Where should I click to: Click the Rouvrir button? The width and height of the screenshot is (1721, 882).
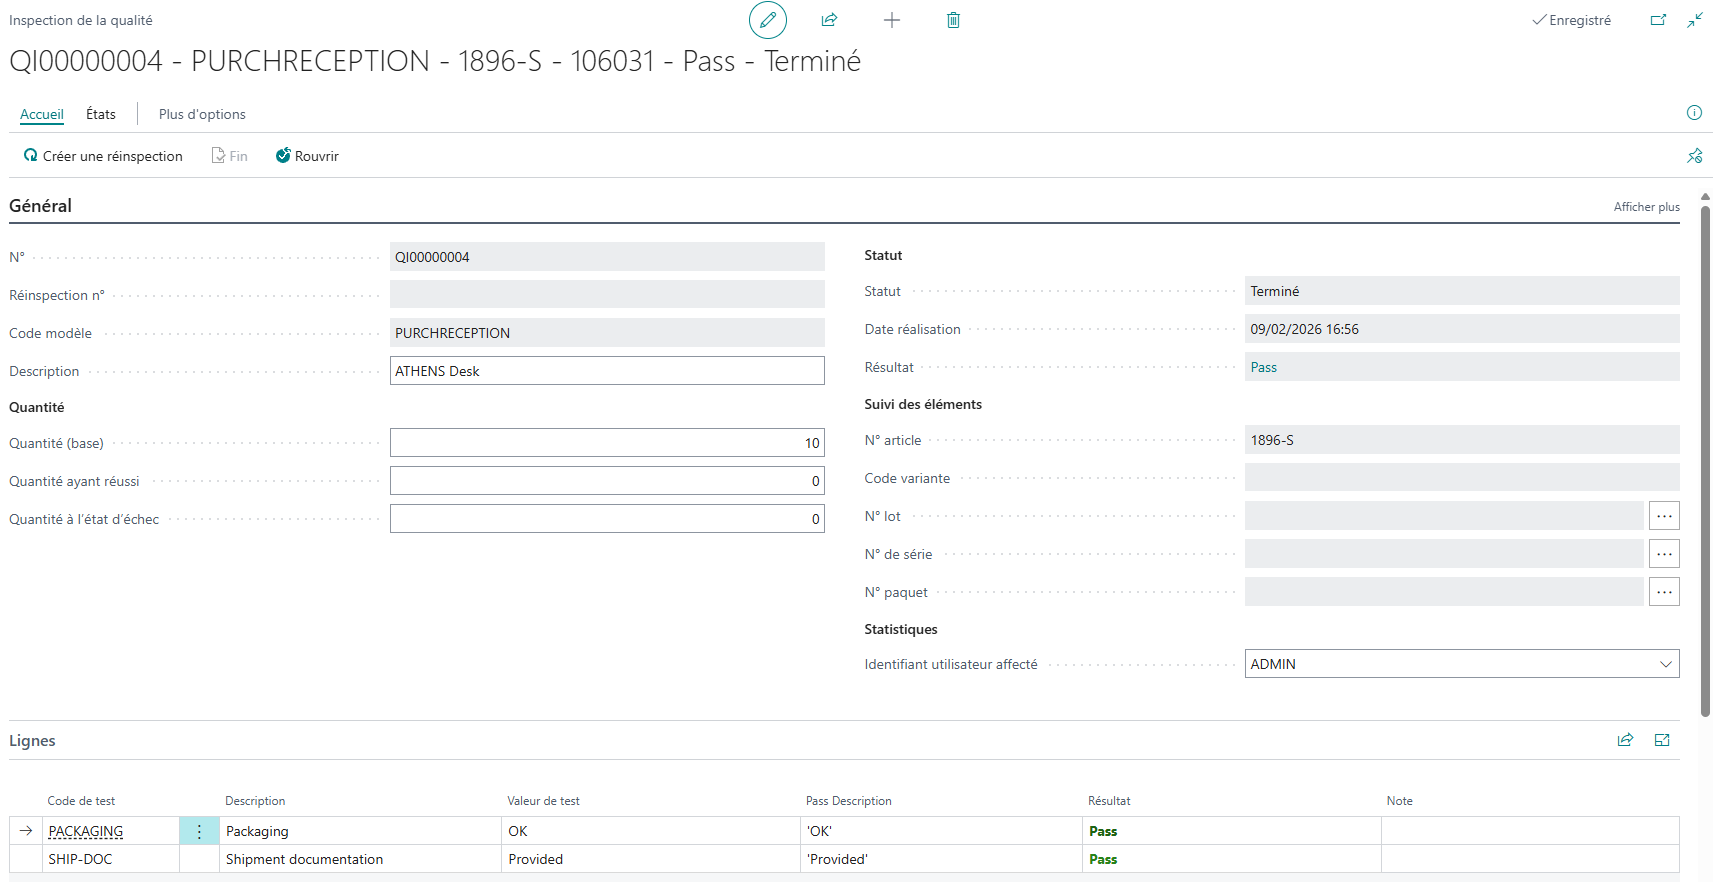coord(307,156)
